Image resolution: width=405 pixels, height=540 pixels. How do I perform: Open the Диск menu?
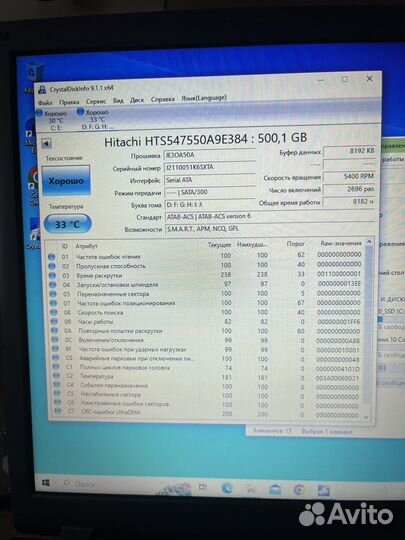click(136, 100)
